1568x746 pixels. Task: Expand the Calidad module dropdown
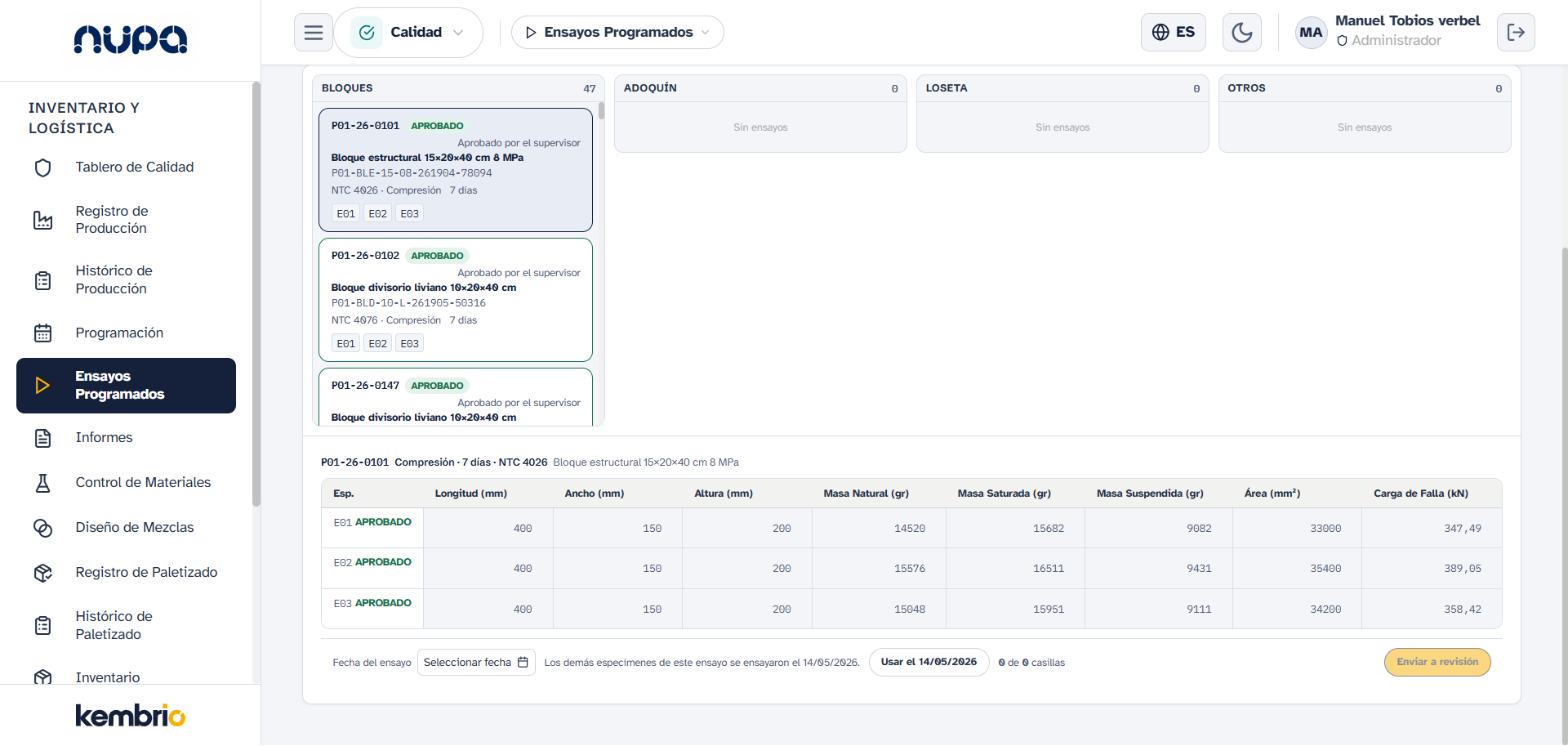coord(408,32)
